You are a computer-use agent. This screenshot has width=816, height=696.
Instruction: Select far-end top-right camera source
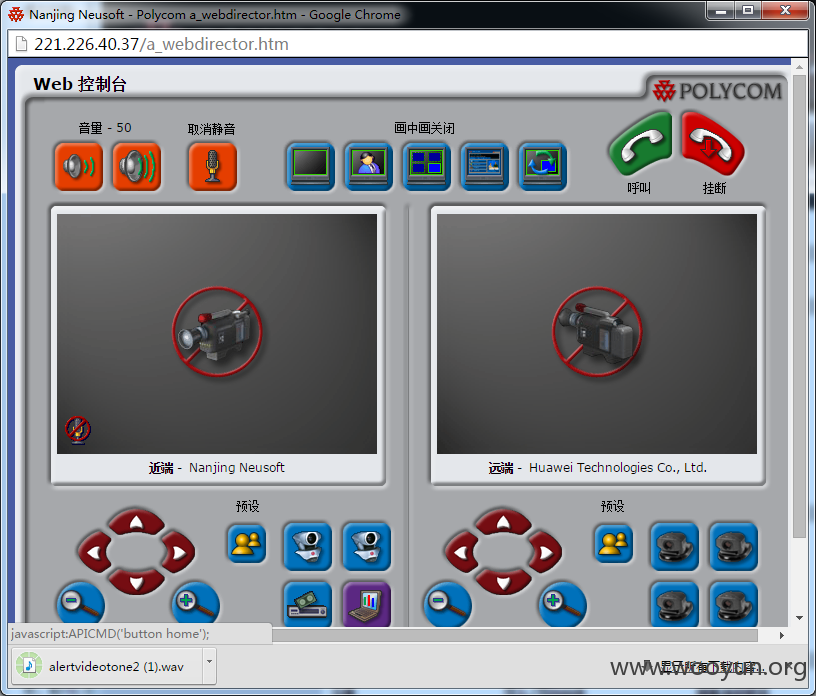pos(734,547)
